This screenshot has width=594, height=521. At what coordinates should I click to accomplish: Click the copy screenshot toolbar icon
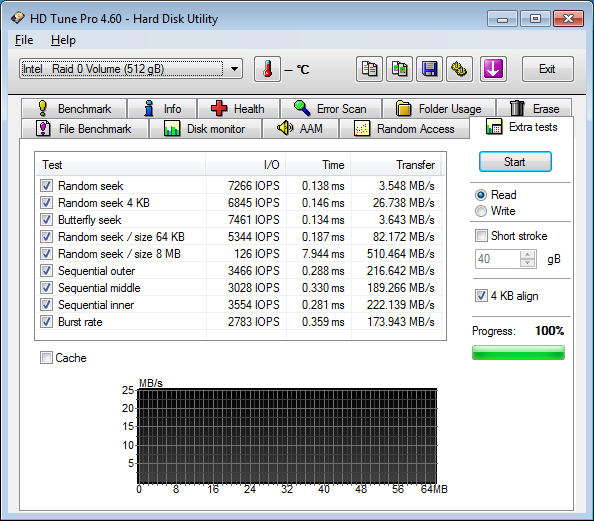(399, 69)
